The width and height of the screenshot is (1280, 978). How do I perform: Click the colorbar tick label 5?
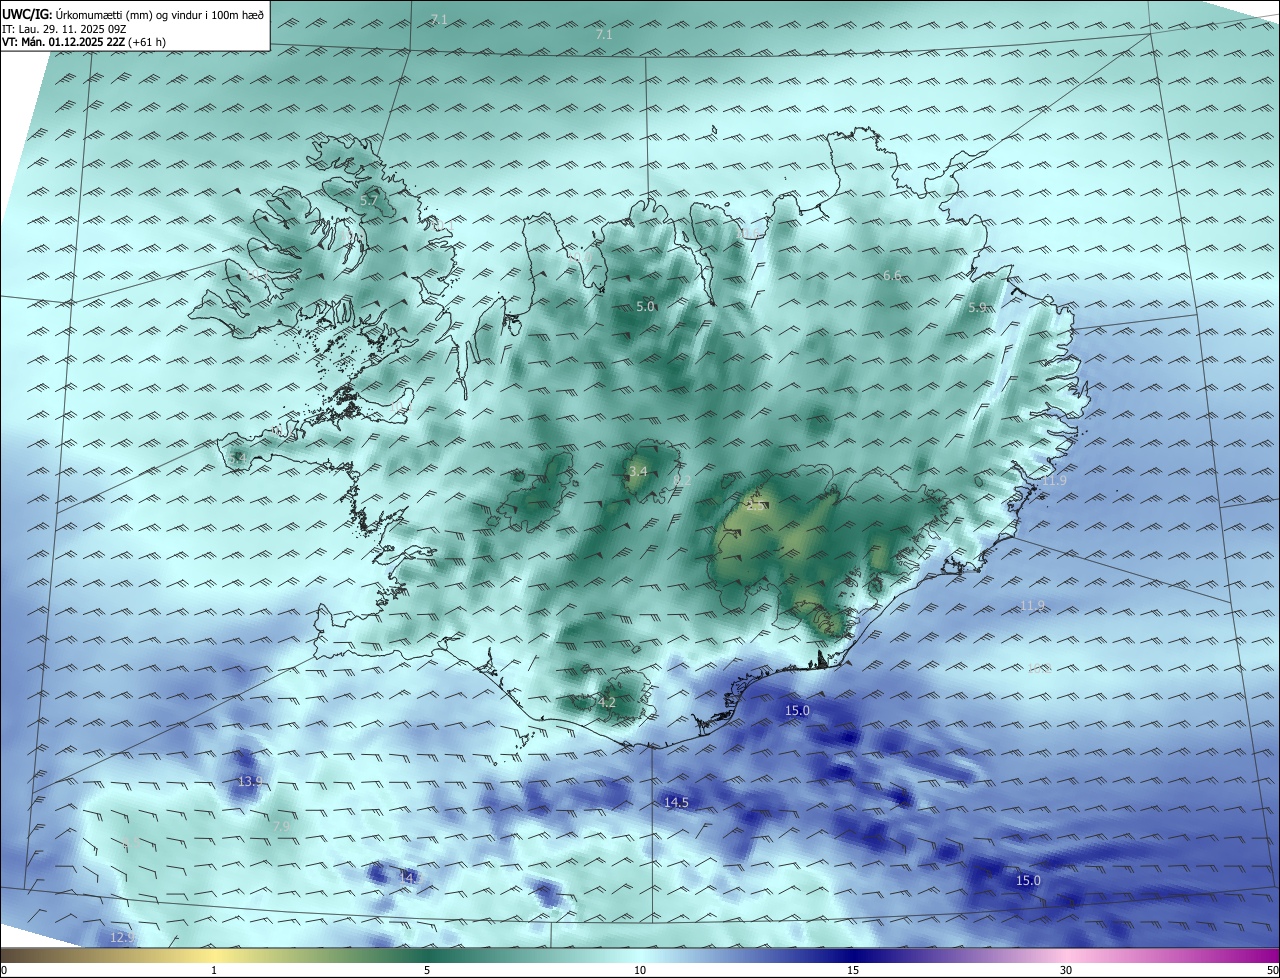click(x=427, y=970)
